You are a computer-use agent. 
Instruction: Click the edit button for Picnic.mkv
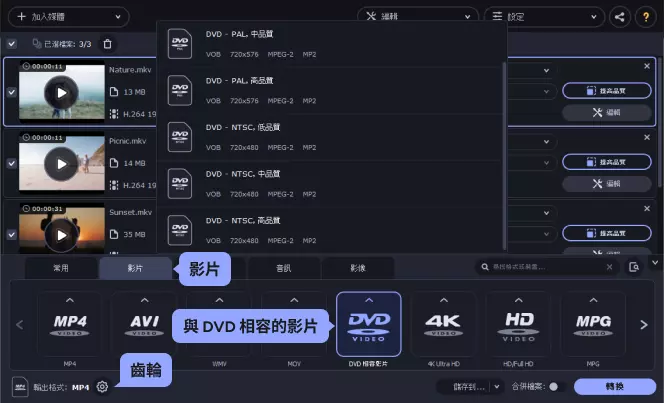(607, 184)
